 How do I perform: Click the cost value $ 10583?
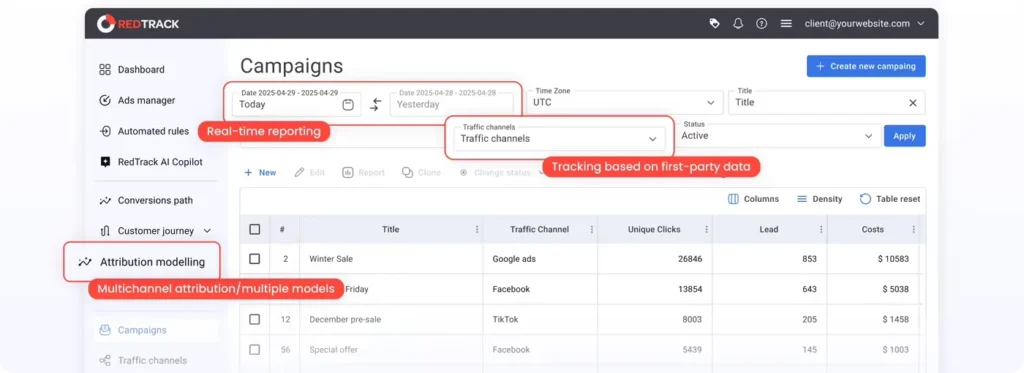click(x=893, y=259)
